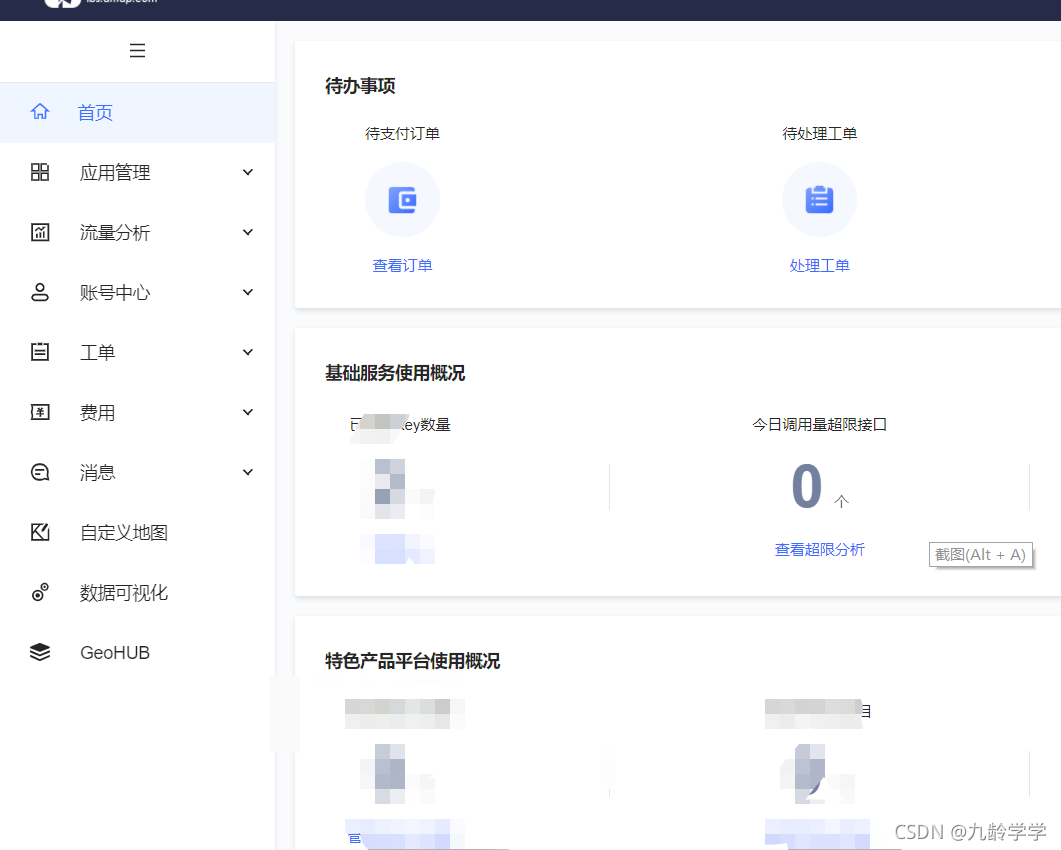Click the 处理工单 action under pending tickets
1061x850 pixels.
tap(819, 264)
